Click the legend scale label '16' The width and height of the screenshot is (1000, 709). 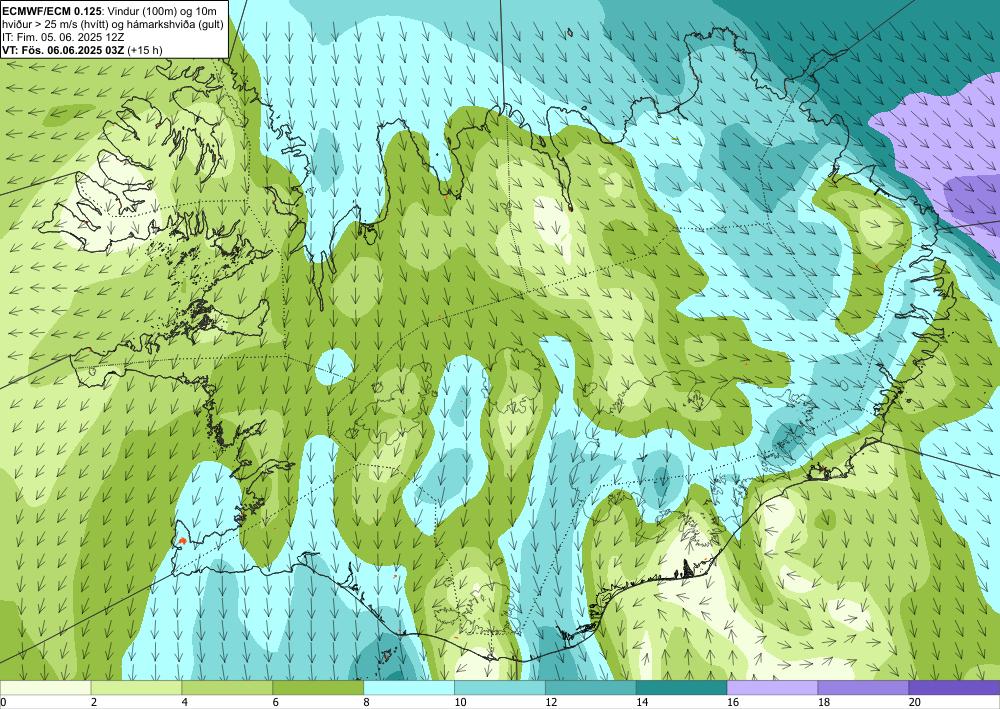click(733, 703)
